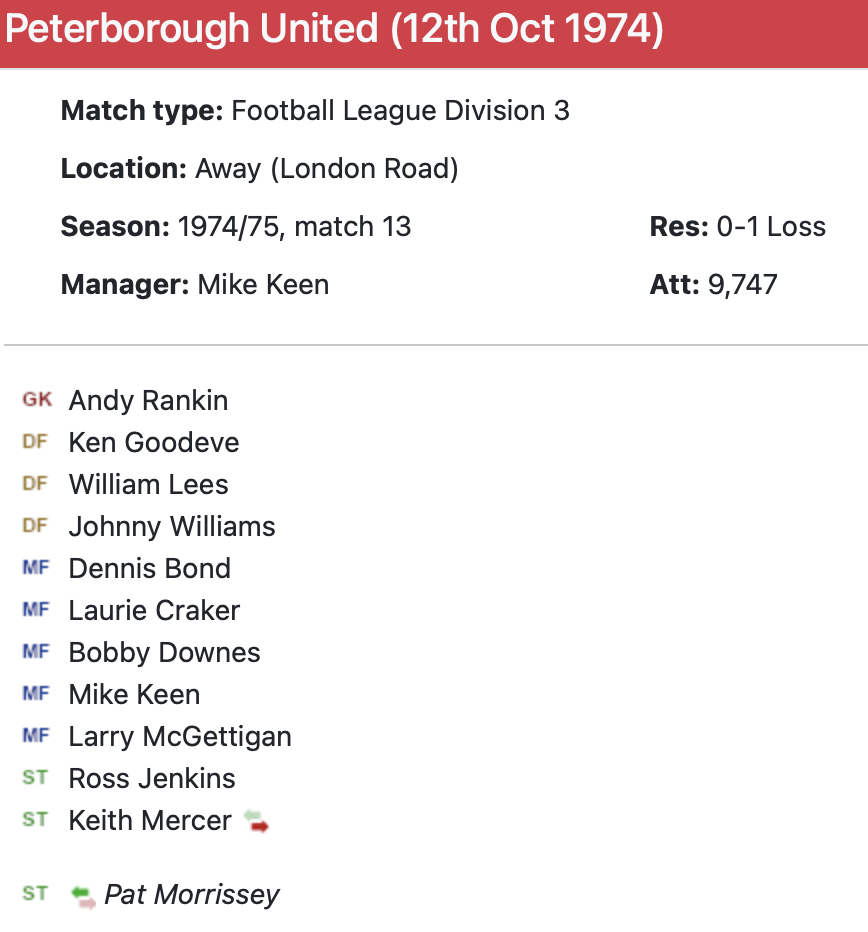Click the Peterborough United match title header
The height and width of the screenshot is (932, 868).
pos(334,31)
